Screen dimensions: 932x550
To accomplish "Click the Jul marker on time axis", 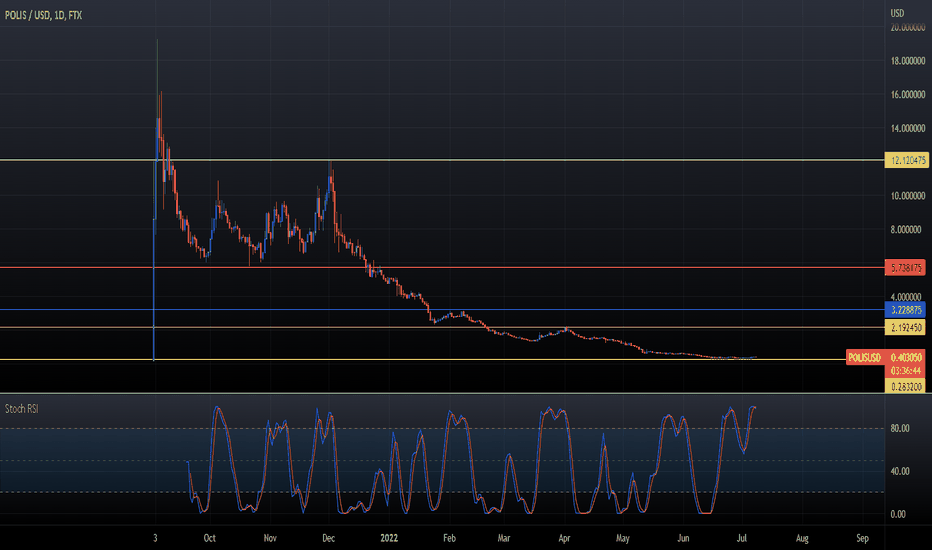I will (x=742, y=538).
